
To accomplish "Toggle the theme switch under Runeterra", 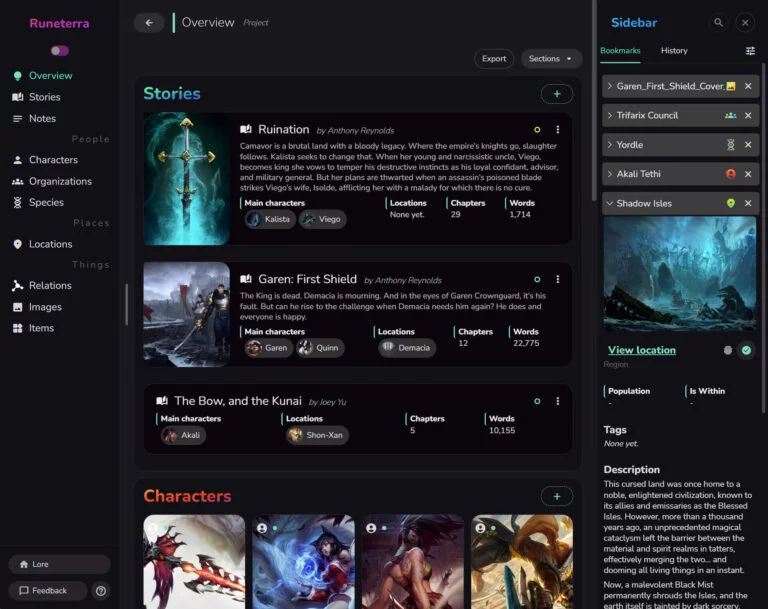I will [60, 50].
